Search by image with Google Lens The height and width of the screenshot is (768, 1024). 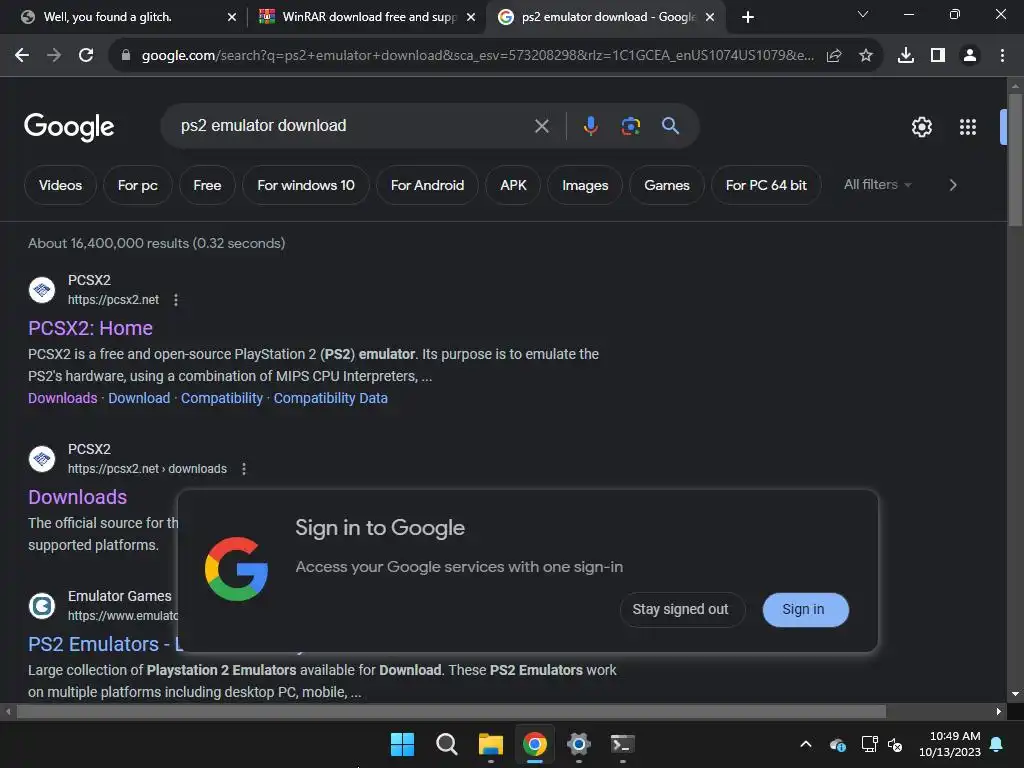tap(630, 125)
